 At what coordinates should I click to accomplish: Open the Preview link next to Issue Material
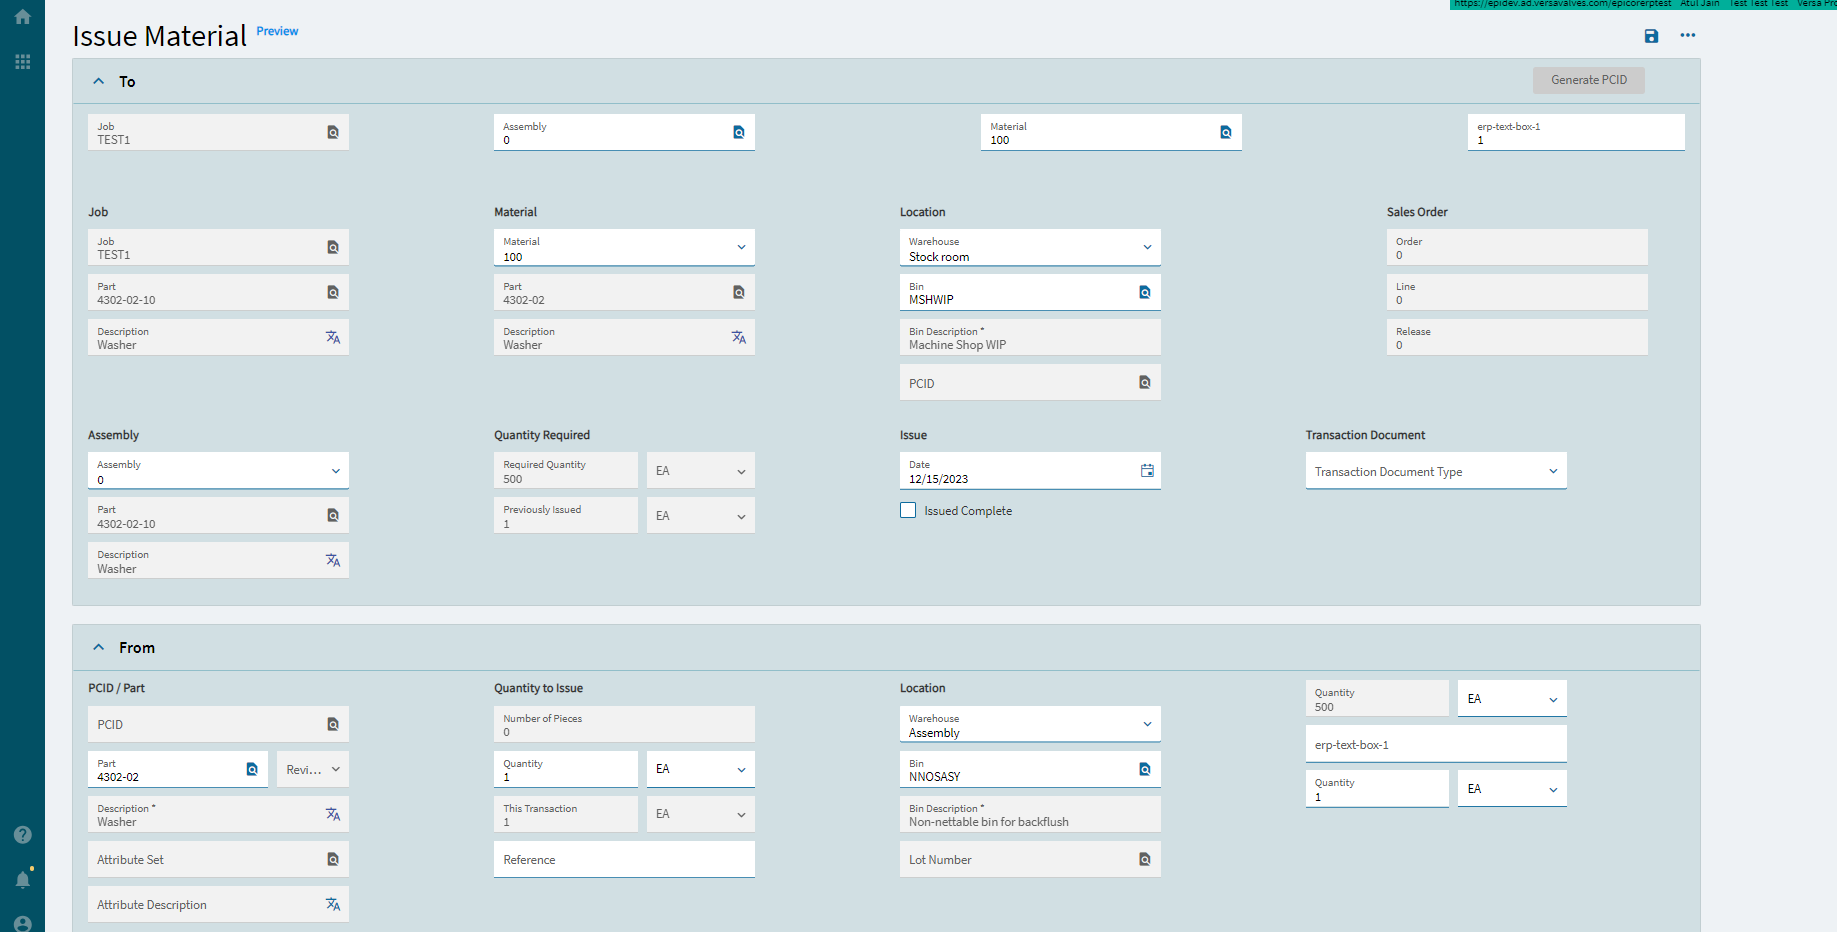[277, 31]
